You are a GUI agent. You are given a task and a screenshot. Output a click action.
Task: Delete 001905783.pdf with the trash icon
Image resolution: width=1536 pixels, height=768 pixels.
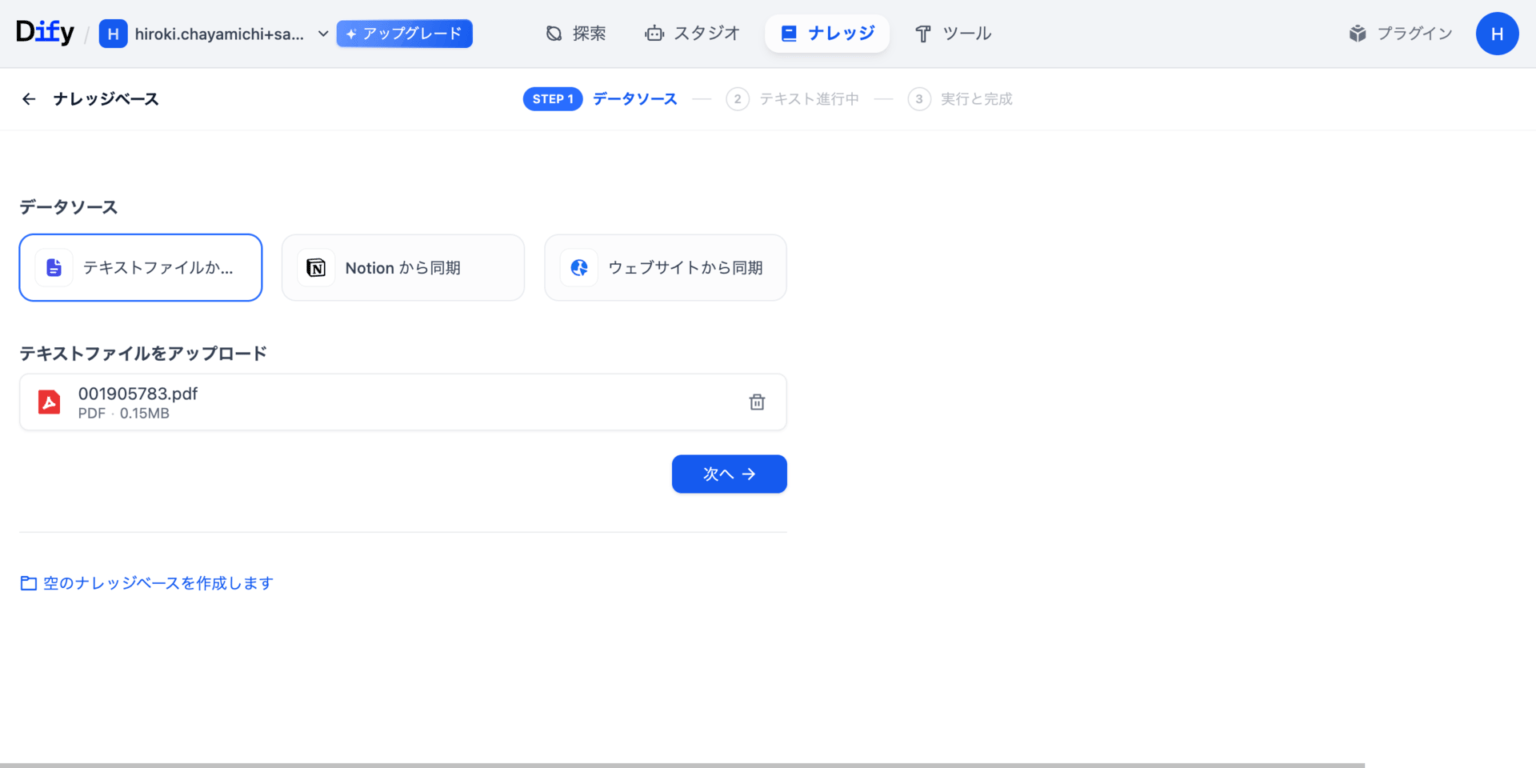click(x=757, y=401)
